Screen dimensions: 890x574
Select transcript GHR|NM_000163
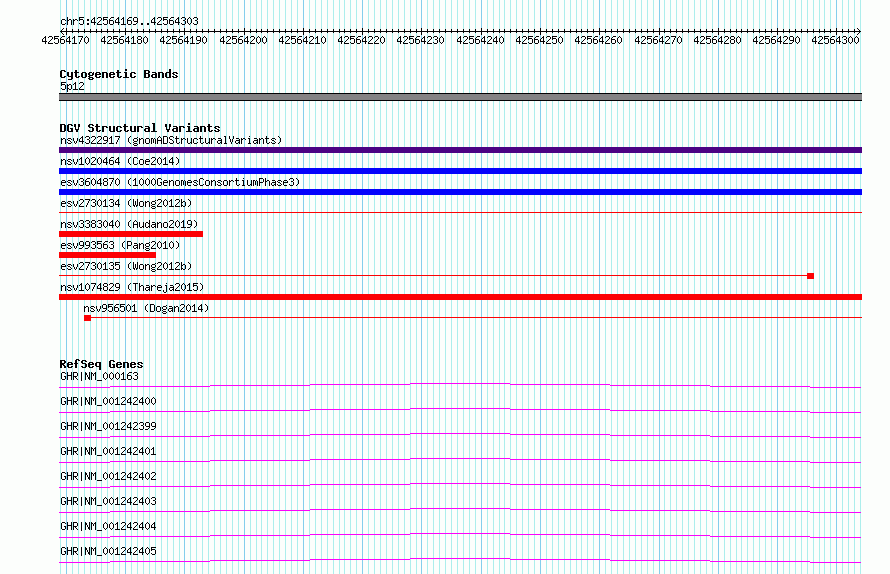tap(99, 376)
